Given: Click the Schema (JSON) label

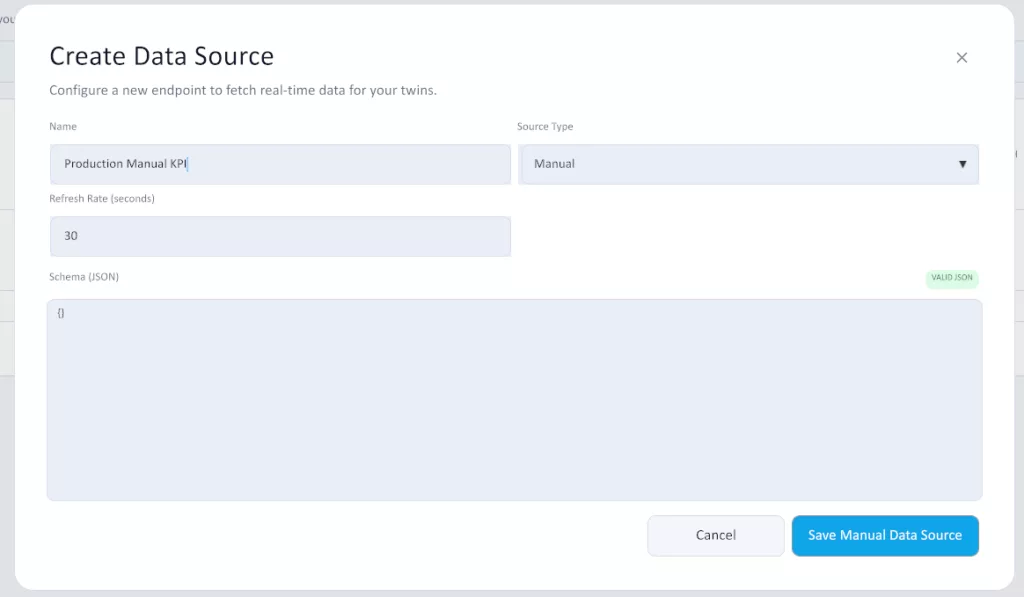Looking at the screenshot, I should click(84, 277).
